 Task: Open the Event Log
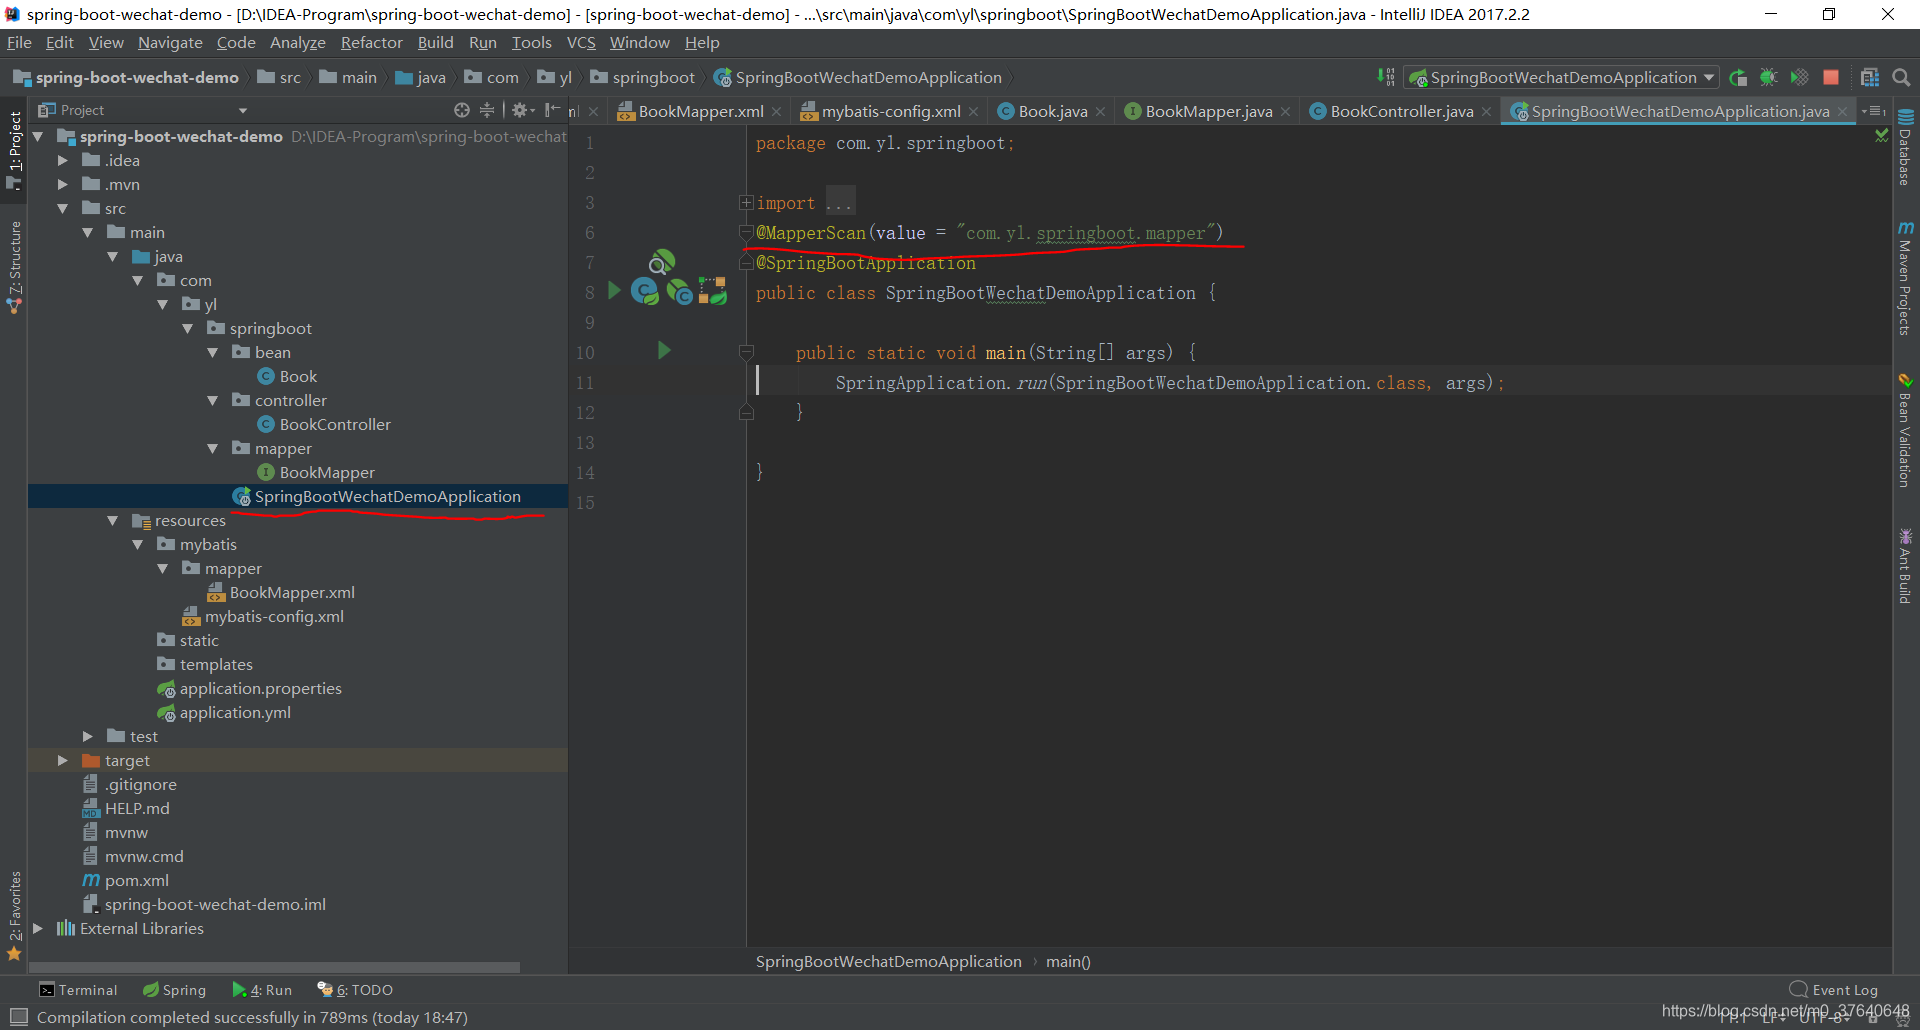pyautogui.click(x=1834, y=990)
